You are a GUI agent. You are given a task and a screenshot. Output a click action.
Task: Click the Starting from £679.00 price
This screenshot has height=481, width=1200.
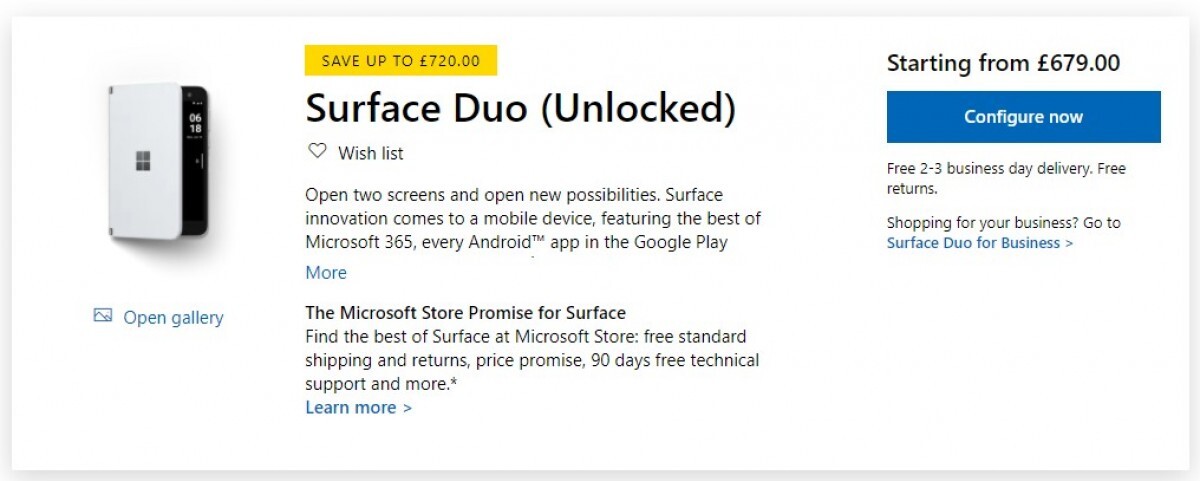click(1003, 63)
